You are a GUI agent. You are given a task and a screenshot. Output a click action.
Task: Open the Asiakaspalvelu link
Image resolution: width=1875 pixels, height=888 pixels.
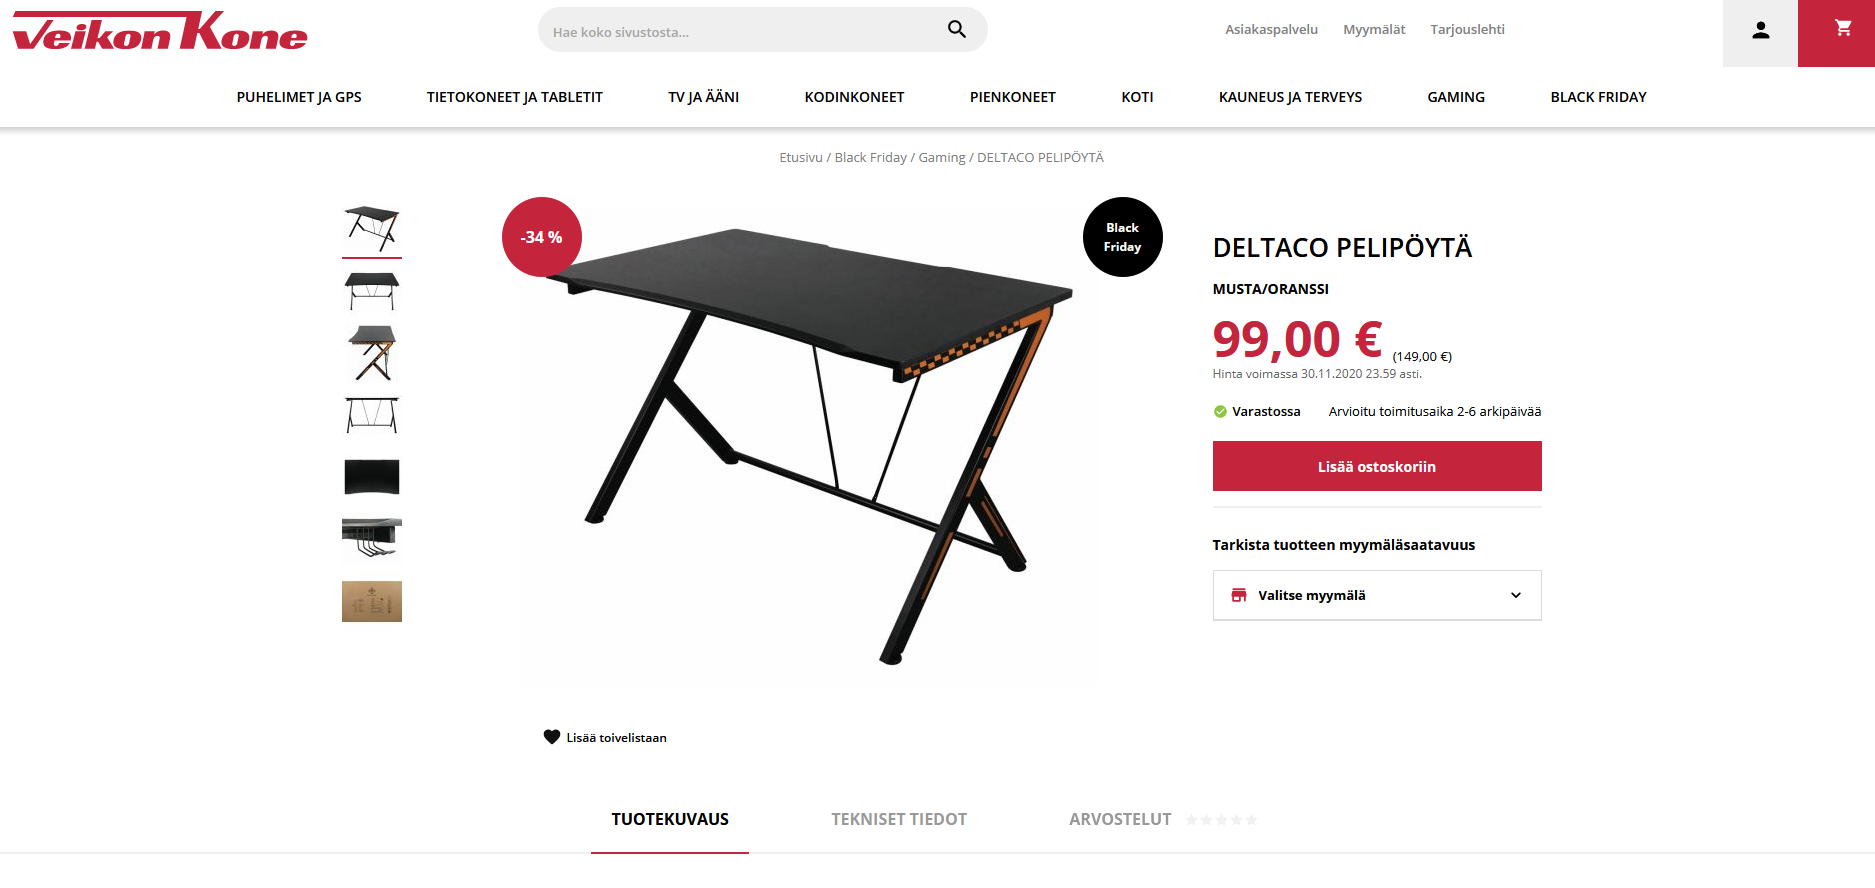point(1271,30)
